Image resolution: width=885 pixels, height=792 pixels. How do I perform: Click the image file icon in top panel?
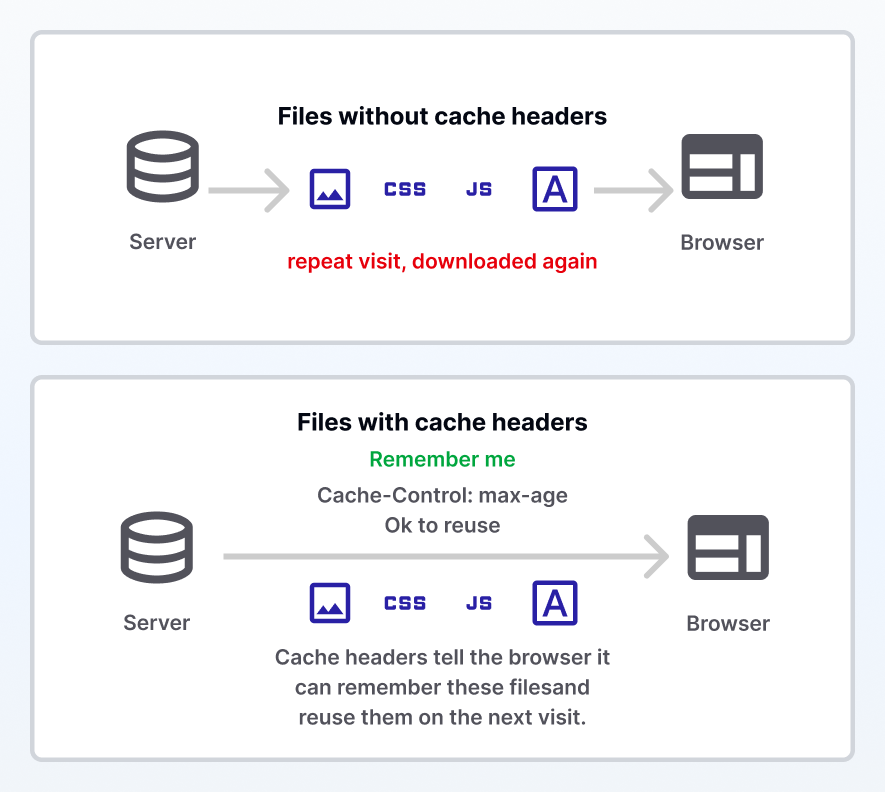pyautogui.click(x=330, y=189)
